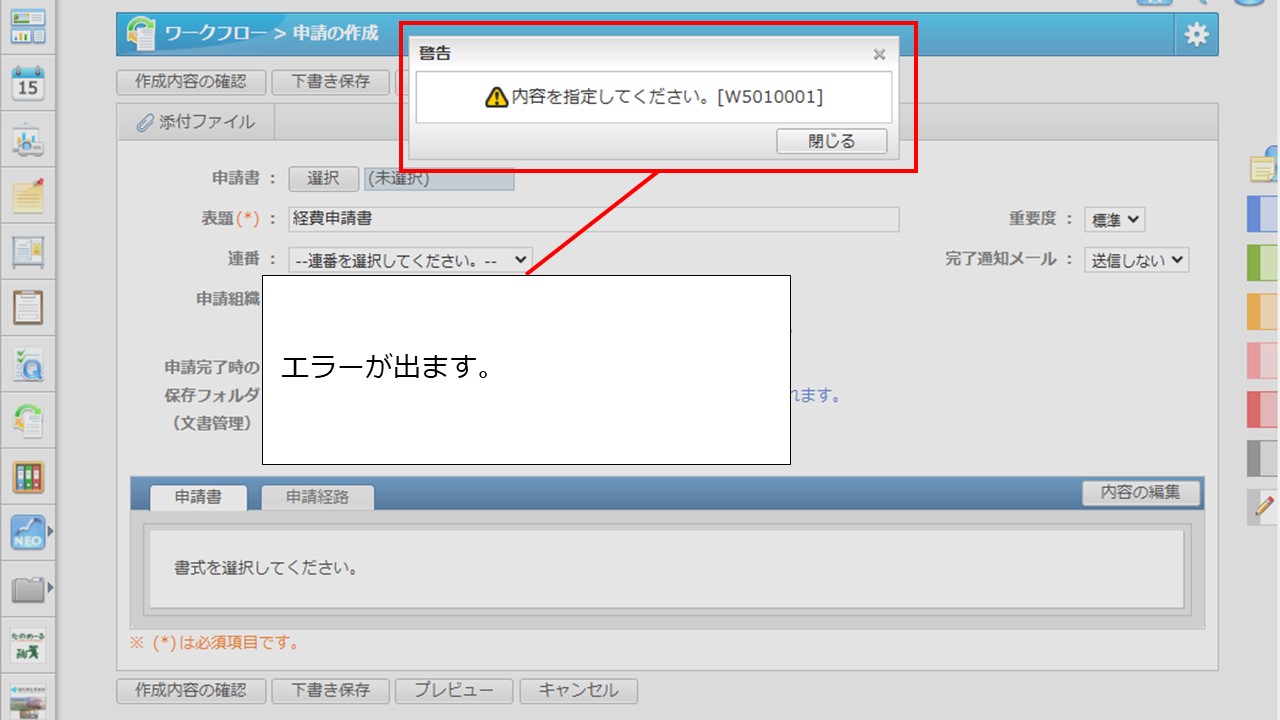Viewport: 1280px width, 720px height.
Task: Click the warning message 内容を指定してください。[W5010001]
Action: pyautogui.click(x=667, y=97)
